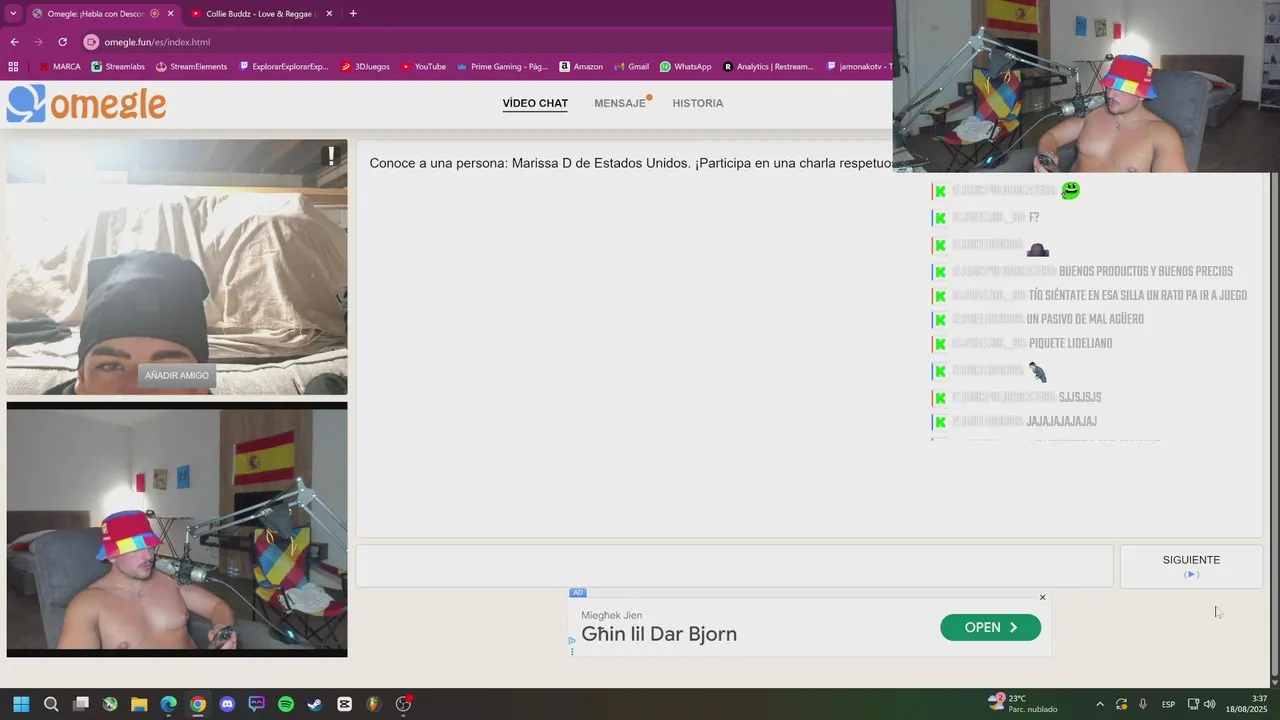
Task: Switch to the Collie Buddz YouTube tab
Action: tap(261, 14)
